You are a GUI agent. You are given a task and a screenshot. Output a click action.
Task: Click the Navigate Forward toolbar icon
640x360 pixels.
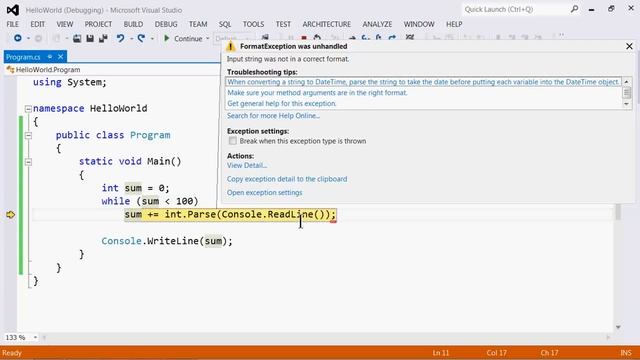[38, 38]
